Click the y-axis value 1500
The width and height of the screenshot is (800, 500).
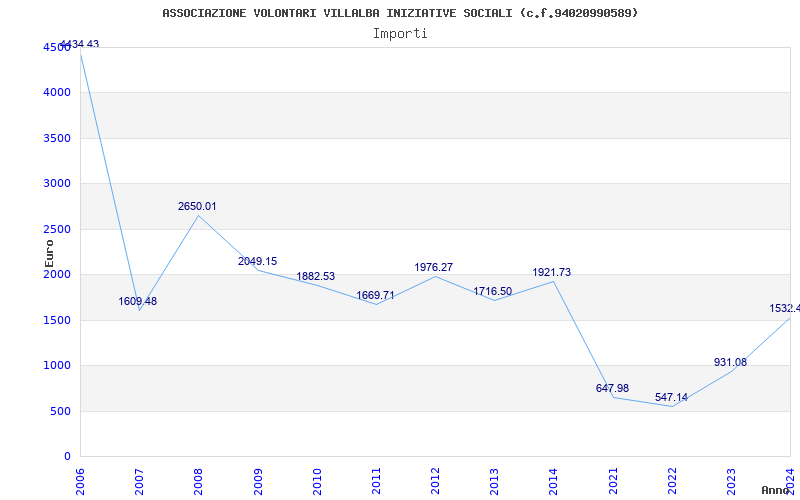(57, 320)
